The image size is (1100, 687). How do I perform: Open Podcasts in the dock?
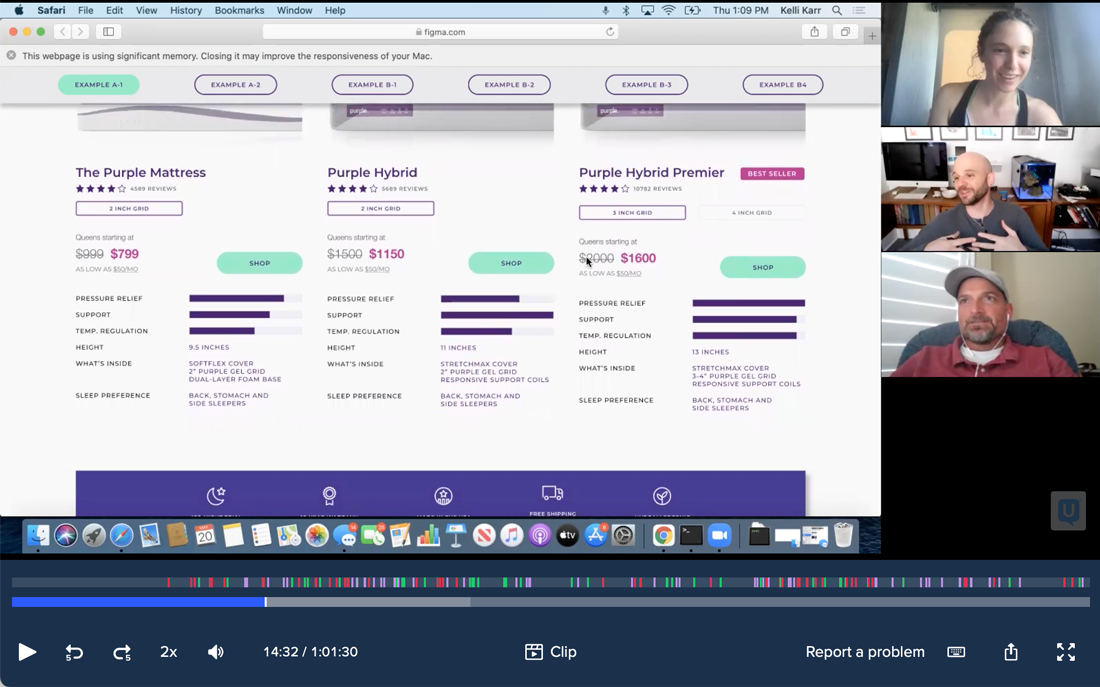pyautogui.click(x=539, y=535)
